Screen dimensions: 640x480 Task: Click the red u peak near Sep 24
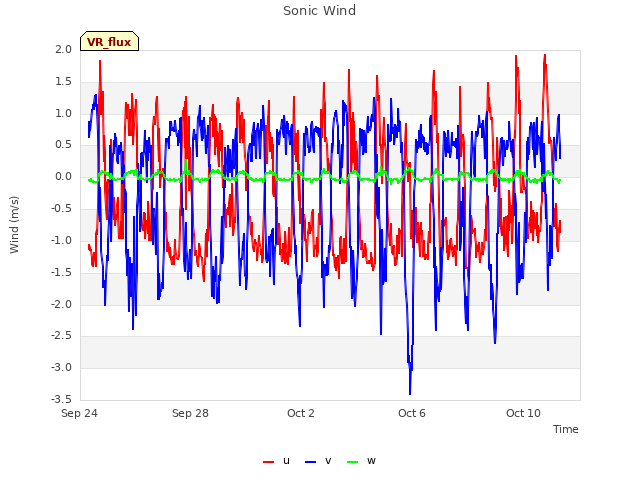[x=100, y=62]
